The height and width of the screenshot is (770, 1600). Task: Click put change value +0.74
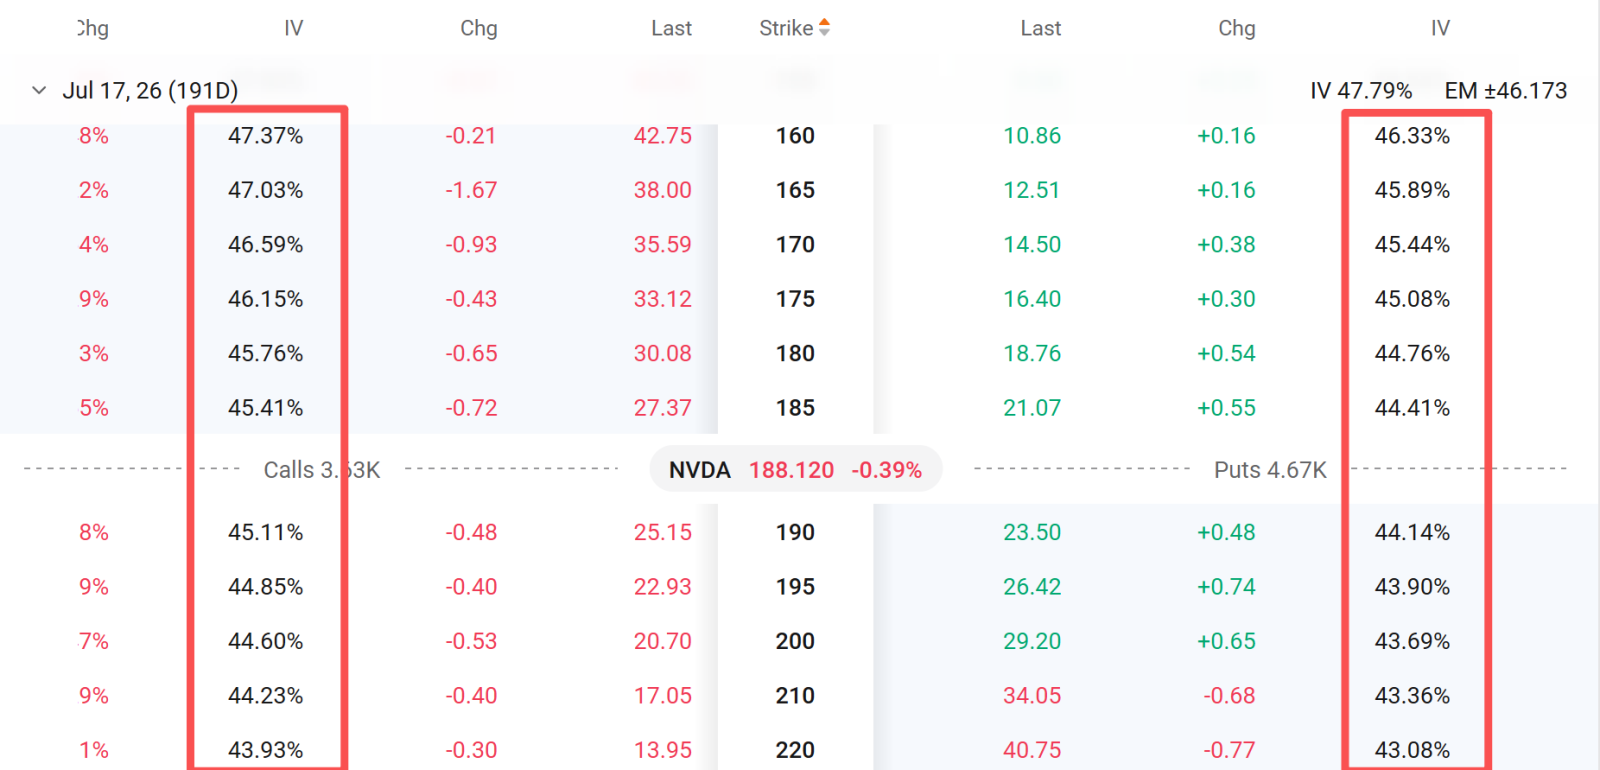point(1226,587)
